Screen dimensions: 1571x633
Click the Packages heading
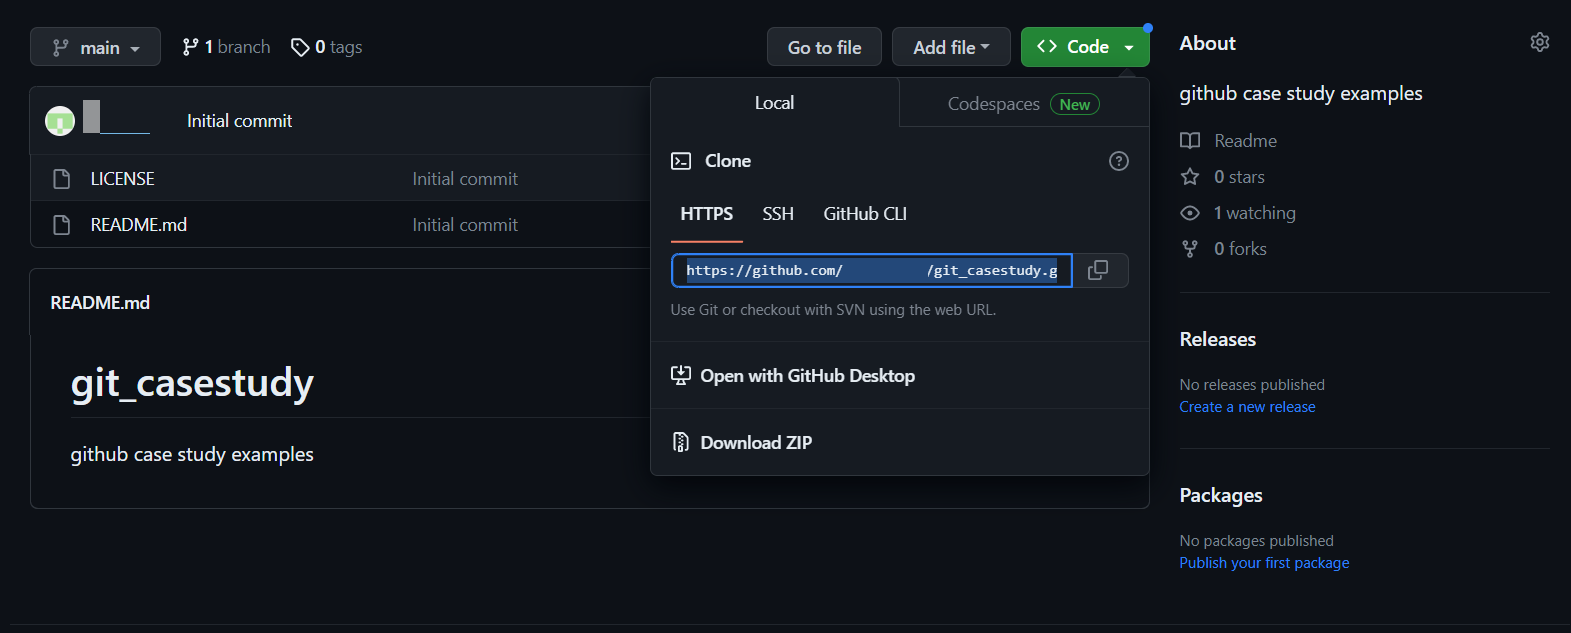(x=1221, y=495)
